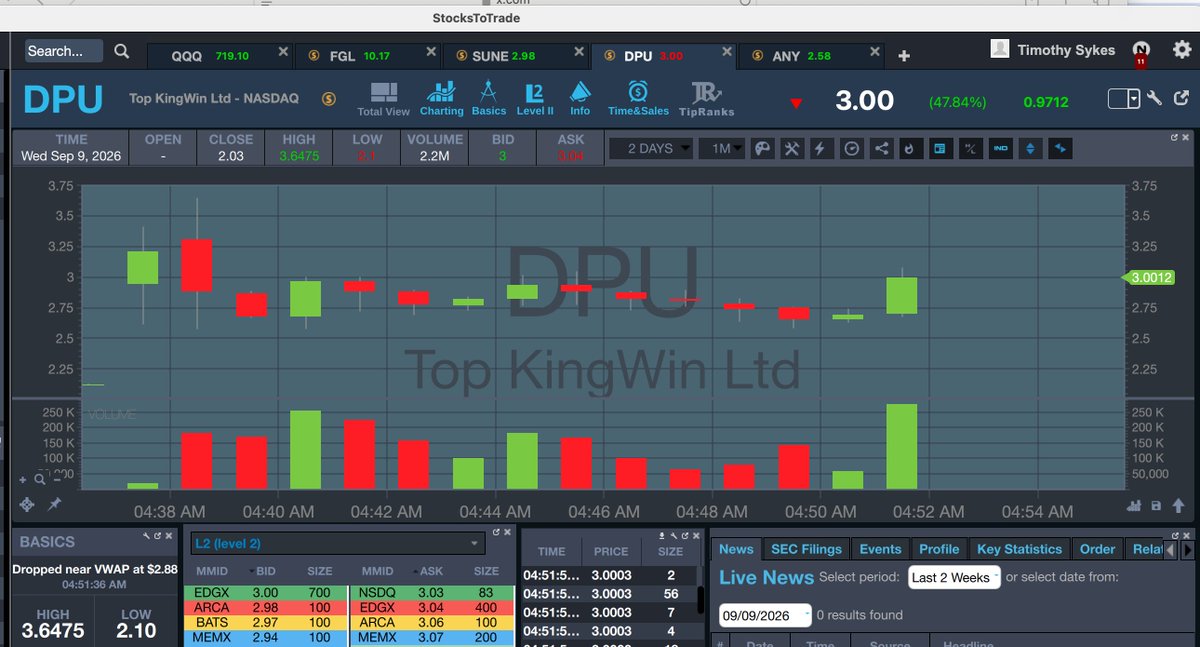
Task: Zoom in chart with plus button
Action: point(23,479)
